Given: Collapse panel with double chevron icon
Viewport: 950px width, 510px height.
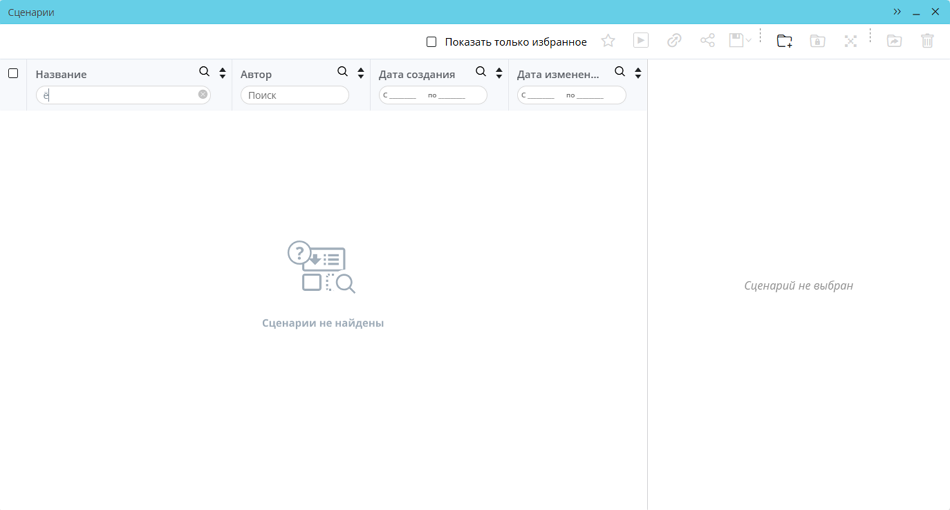Looking at the screenshot, I should pyautogui.click(x=897, y=12).
